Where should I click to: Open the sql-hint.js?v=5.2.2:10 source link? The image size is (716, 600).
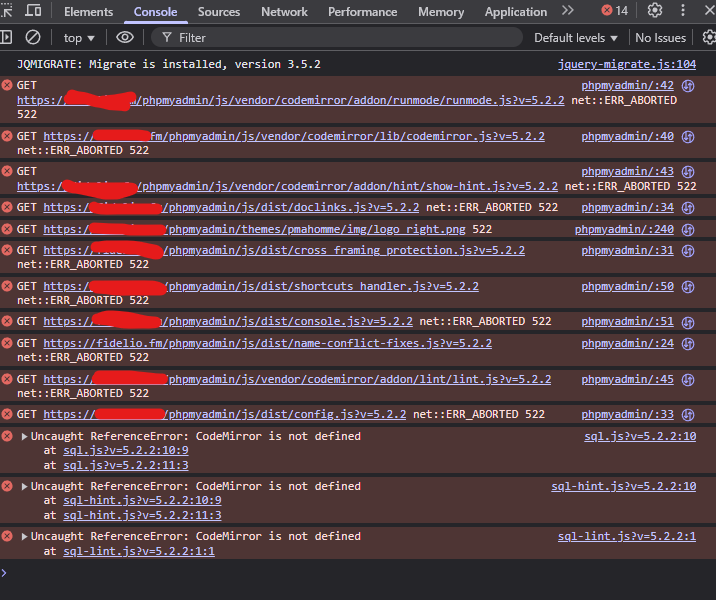click(x=624, y=486)
